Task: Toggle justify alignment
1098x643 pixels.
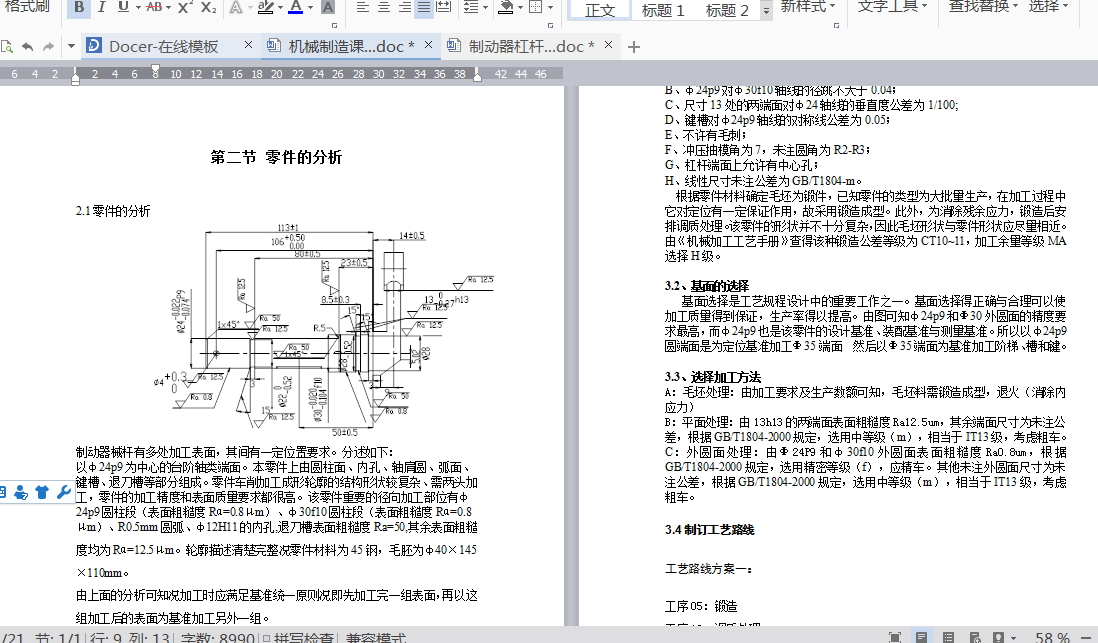Action: (x=424, y=8)
